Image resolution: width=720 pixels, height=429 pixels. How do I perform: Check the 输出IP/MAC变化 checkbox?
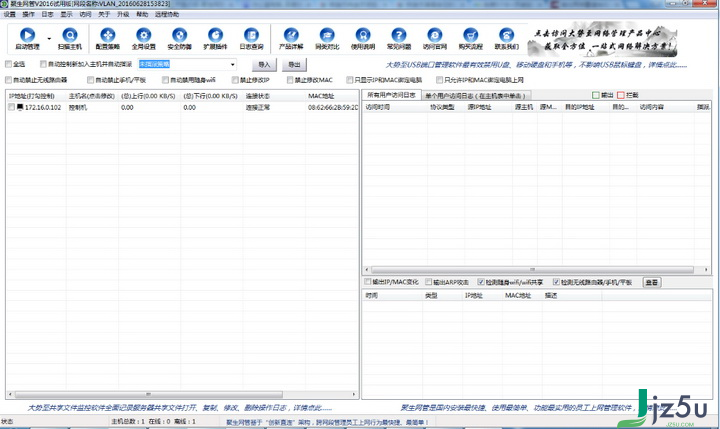click(367, 282)
